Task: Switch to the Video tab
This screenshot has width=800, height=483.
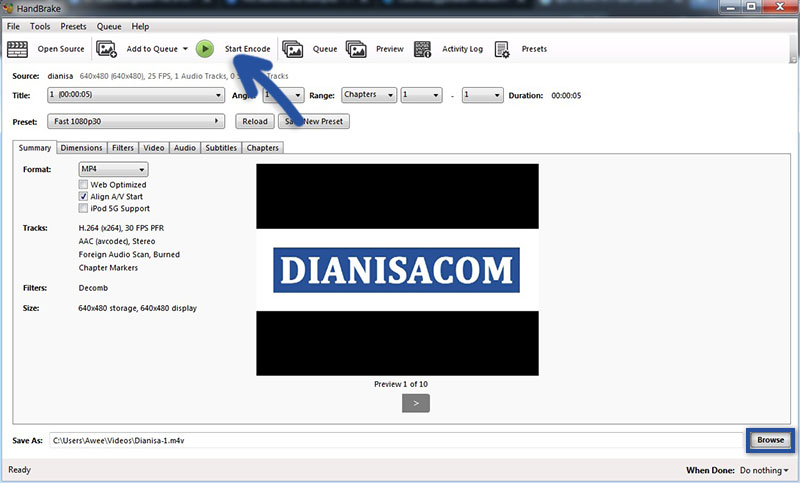Action: tap(154, 148)
